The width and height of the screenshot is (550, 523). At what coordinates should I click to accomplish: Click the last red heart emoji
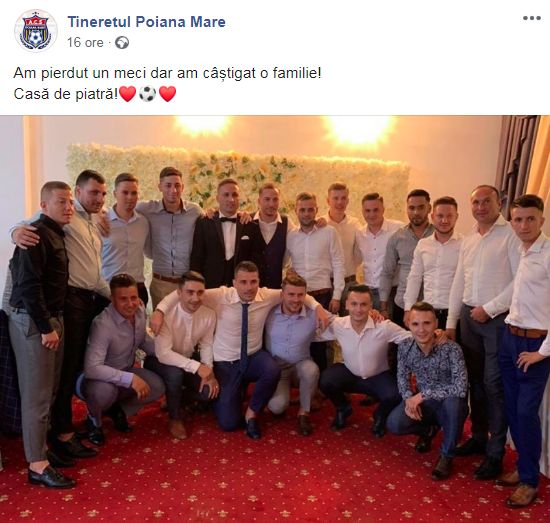click(x=168, y=94)
